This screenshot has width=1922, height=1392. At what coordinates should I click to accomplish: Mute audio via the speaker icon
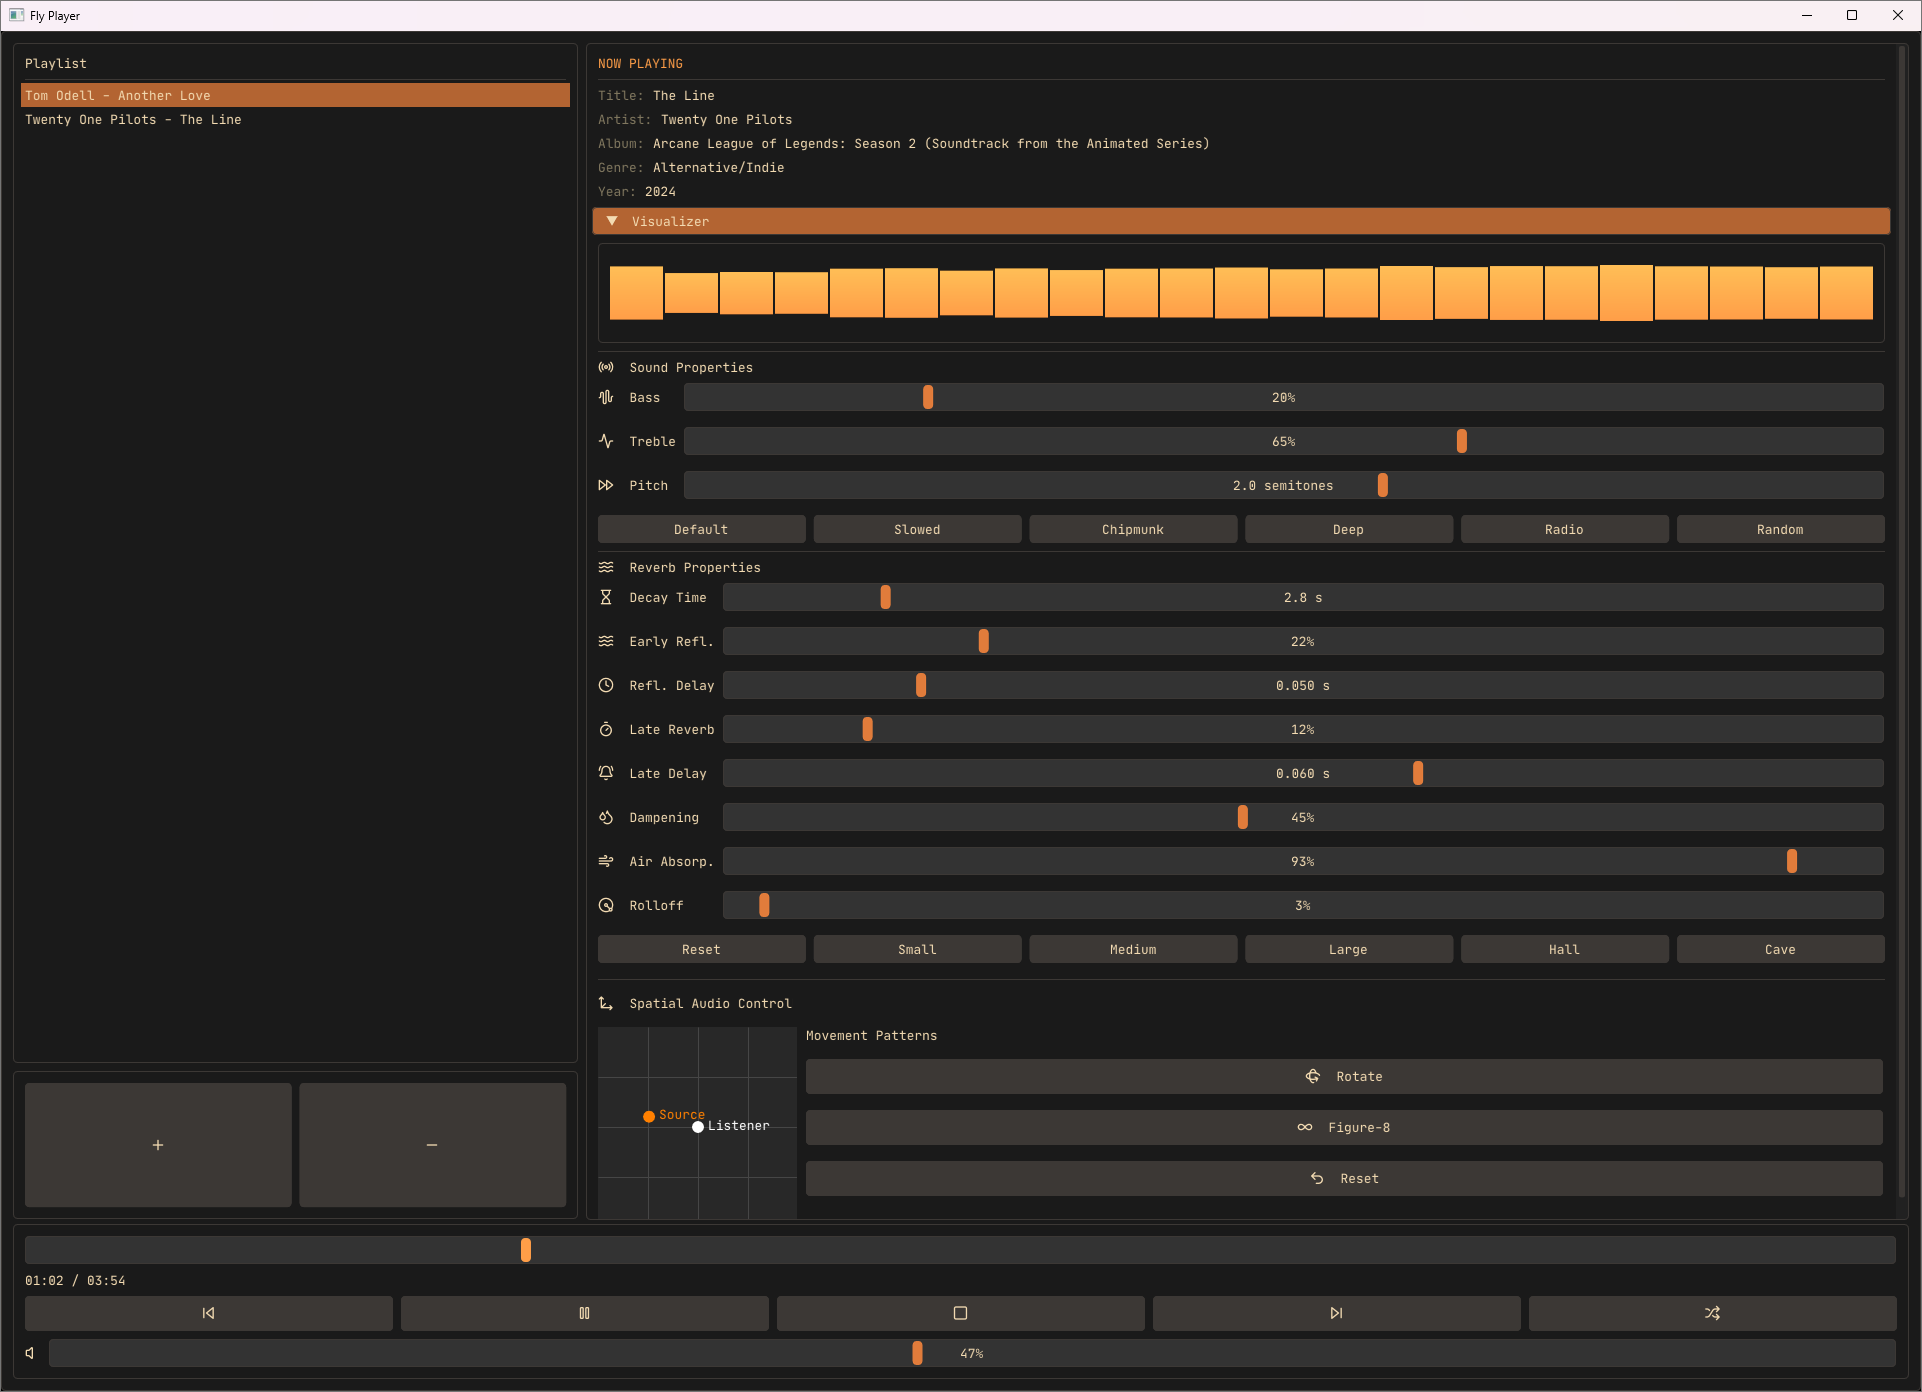[x=28, y=1353]
